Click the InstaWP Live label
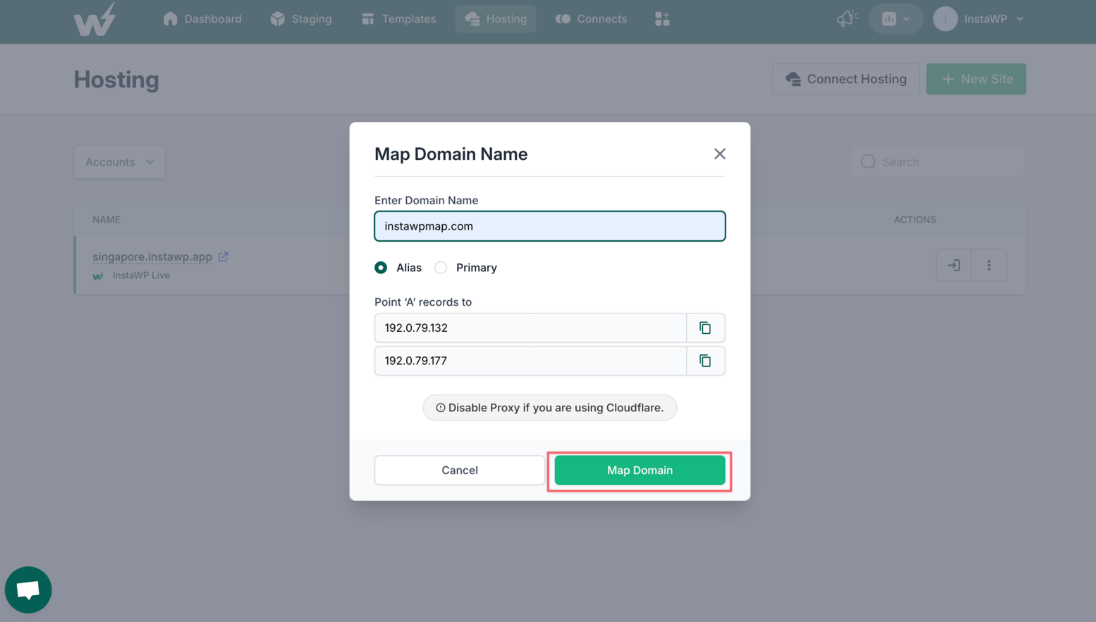 (140, 275)
